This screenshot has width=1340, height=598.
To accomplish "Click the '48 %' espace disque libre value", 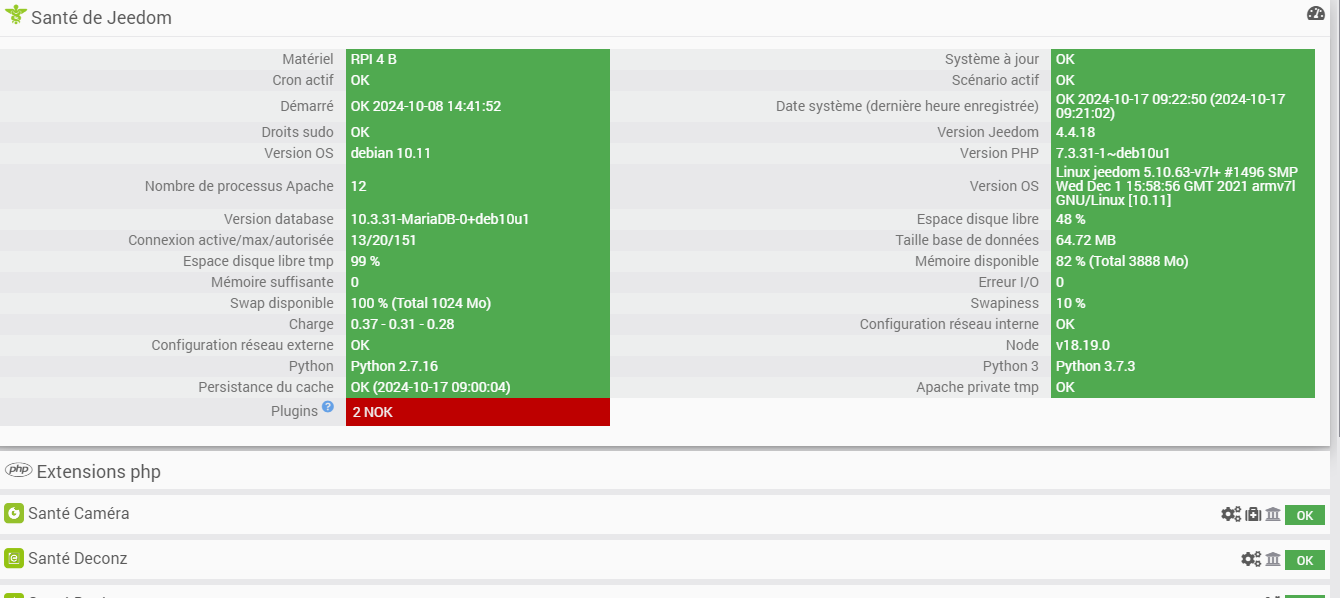I will [1071, 219].
